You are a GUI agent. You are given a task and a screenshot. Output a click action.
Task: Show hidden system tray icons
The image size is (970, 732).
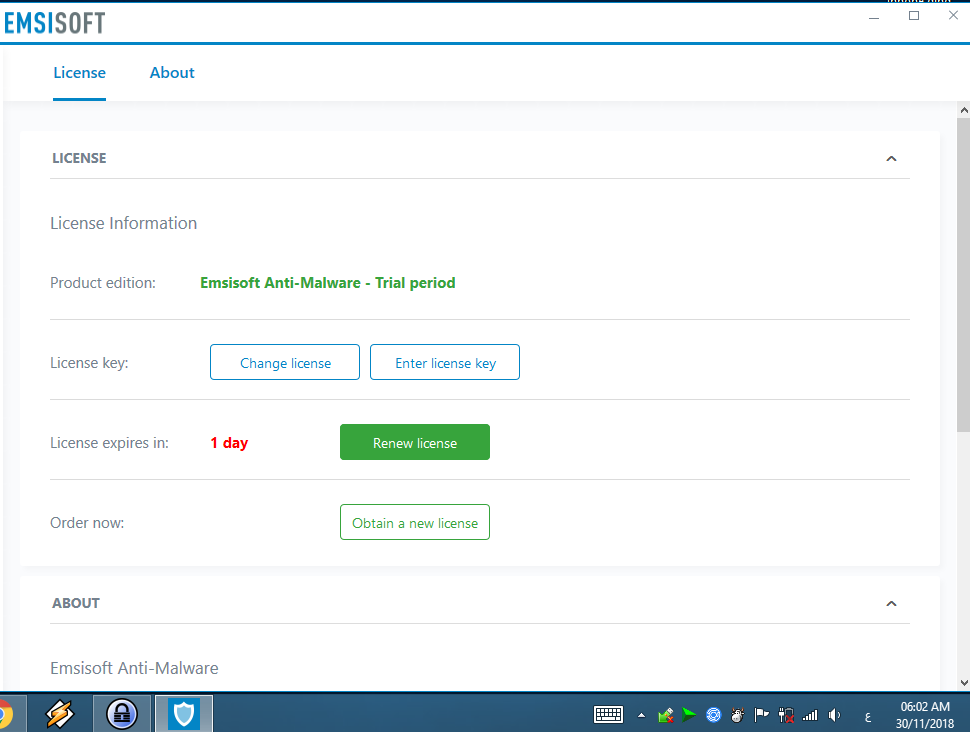642,715
